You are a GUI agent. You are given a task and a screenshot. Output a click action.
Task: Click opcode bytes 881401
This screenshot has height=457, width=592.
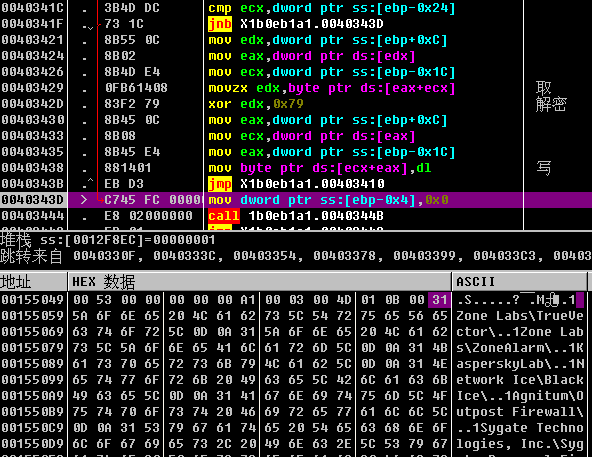click(128, 168)
